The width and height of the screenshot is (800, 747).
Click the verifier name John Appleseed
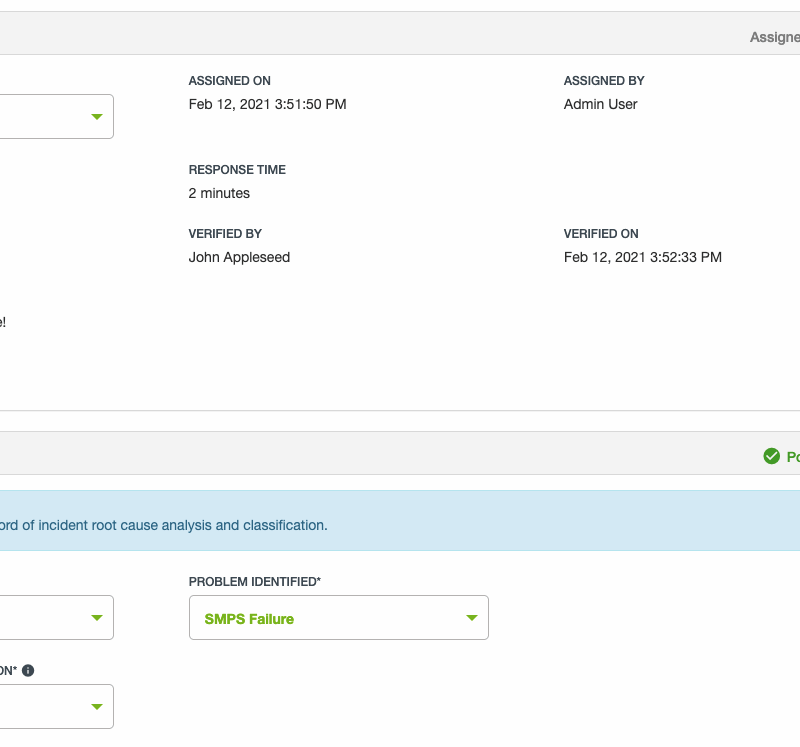coord(239,257)
